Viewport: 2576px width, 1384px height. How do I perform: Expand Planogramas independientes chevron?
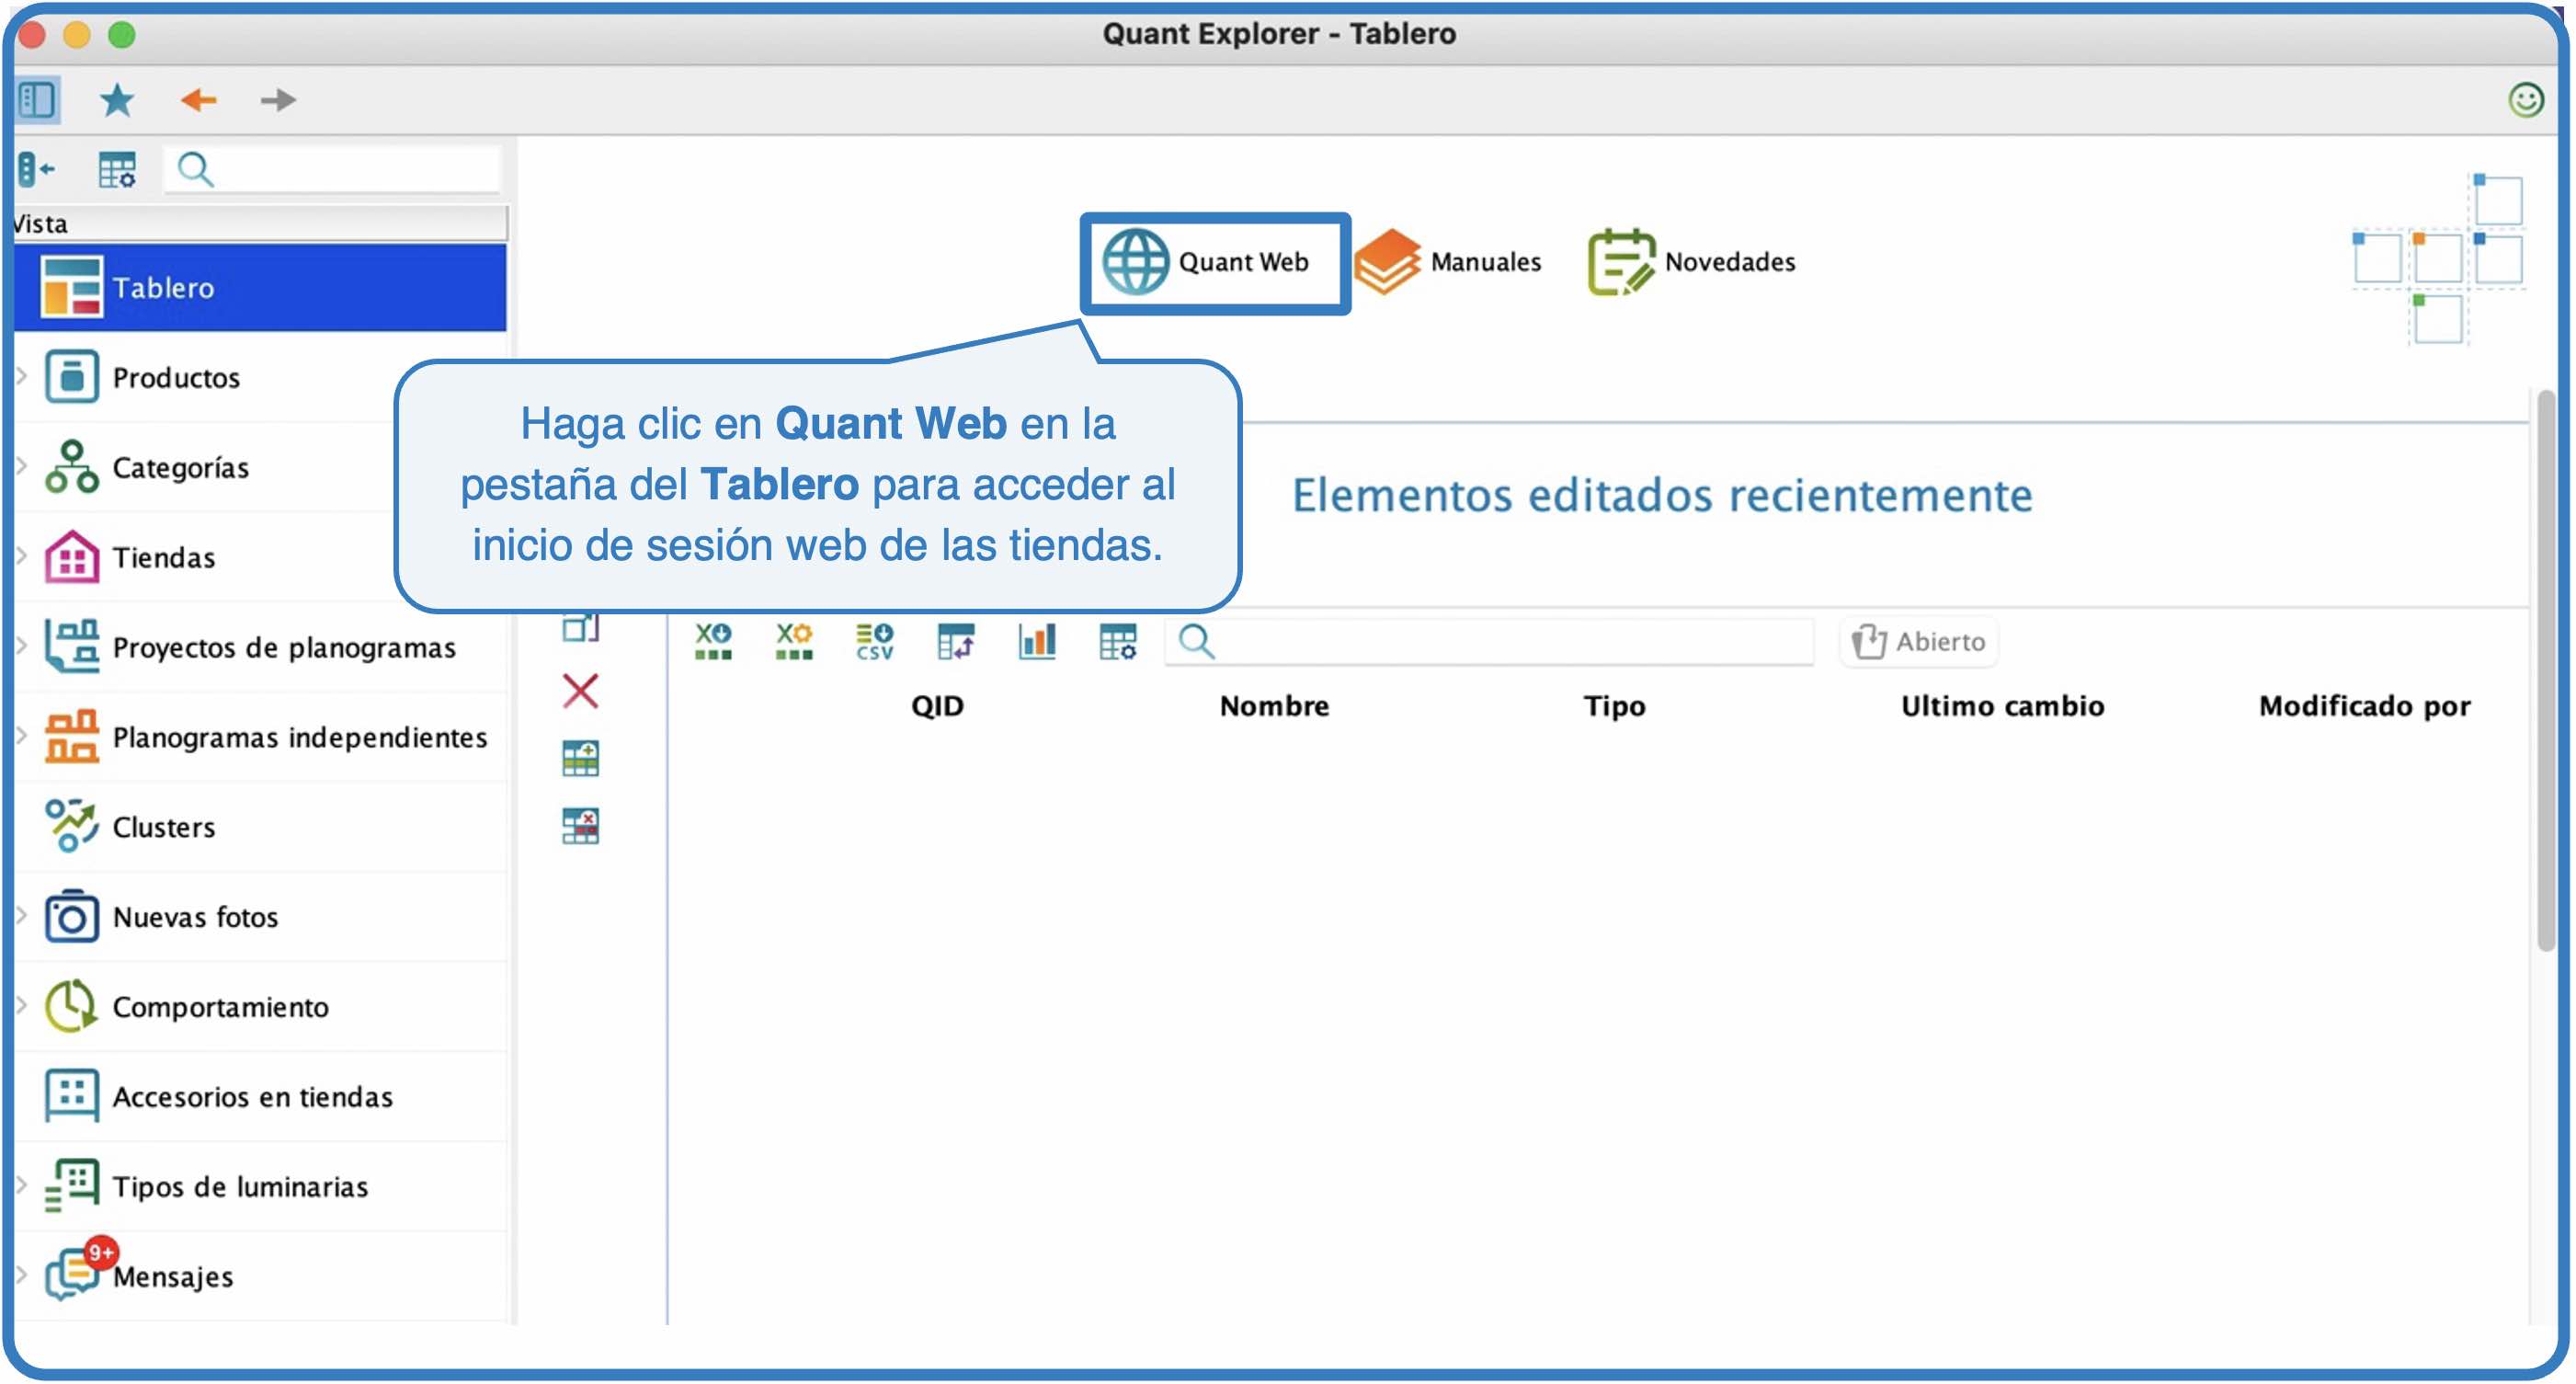(x=22, y=736)
